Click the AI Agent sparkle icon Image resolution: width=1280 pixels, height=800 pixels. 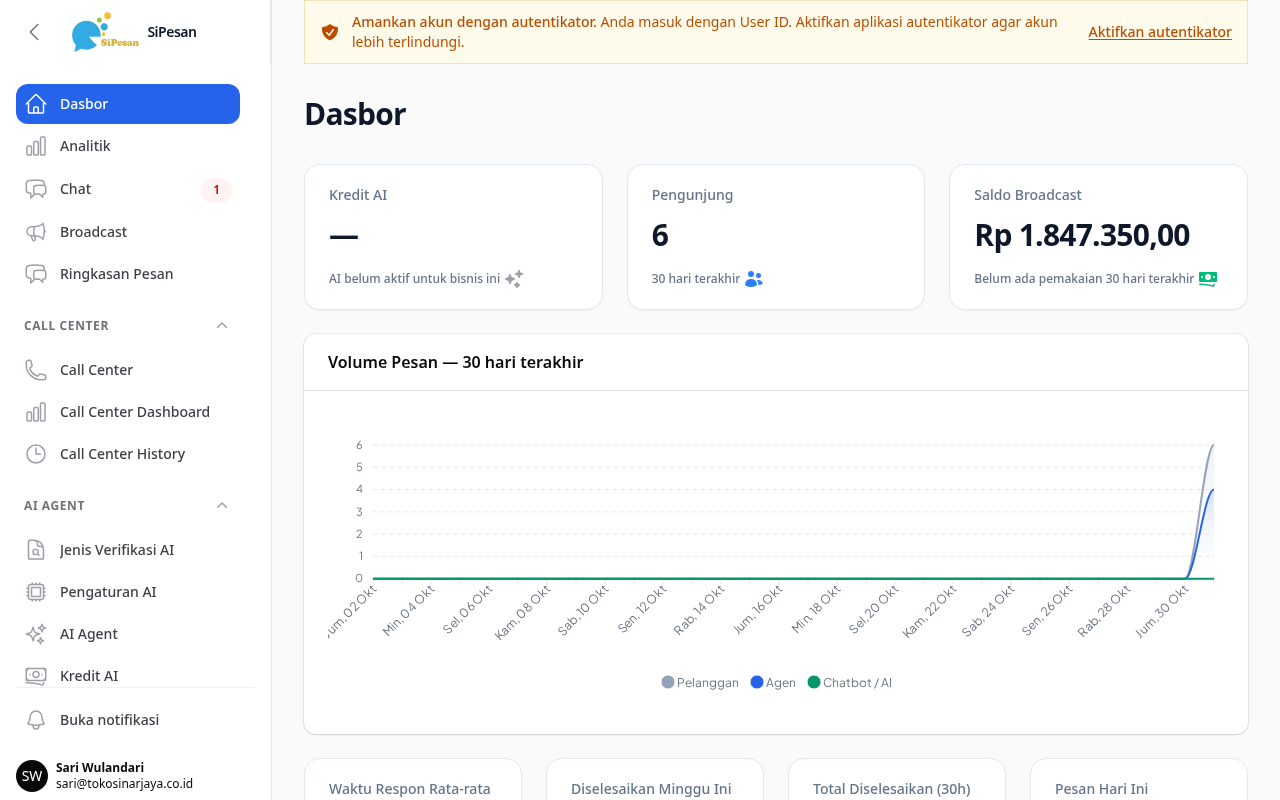pos(36,634)
